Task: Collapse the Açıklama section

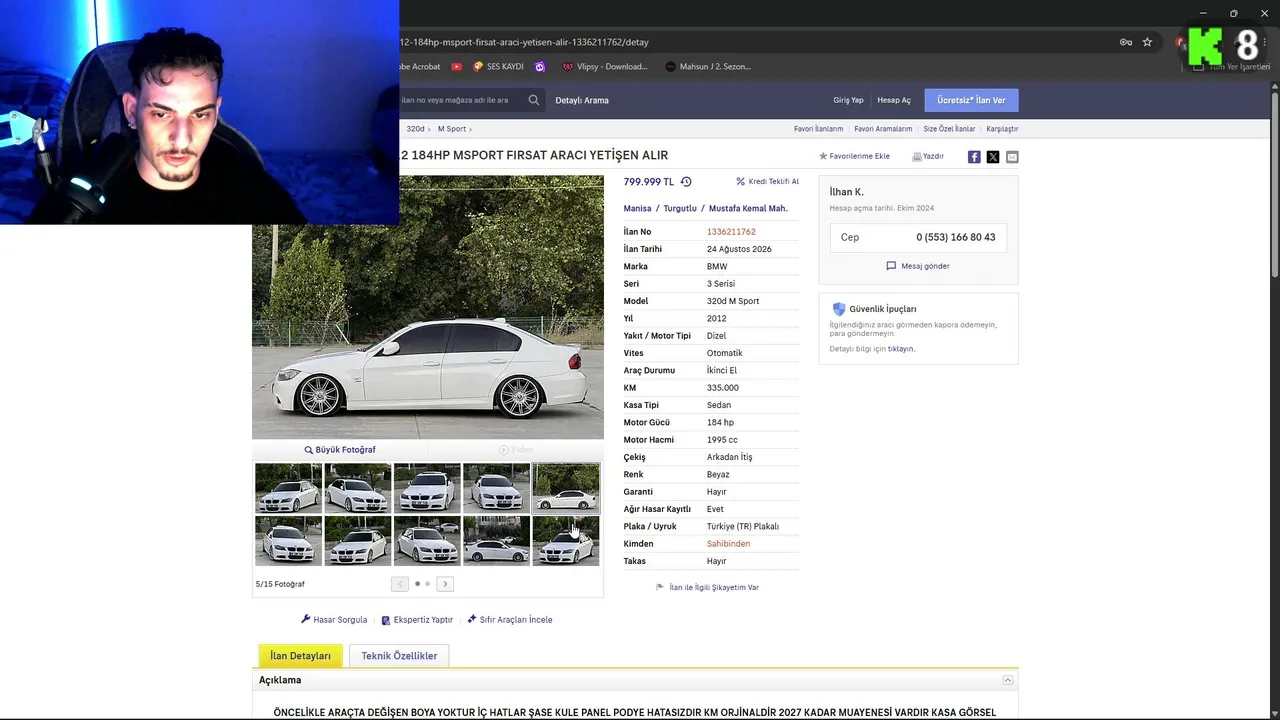Action: point(1008,680)
